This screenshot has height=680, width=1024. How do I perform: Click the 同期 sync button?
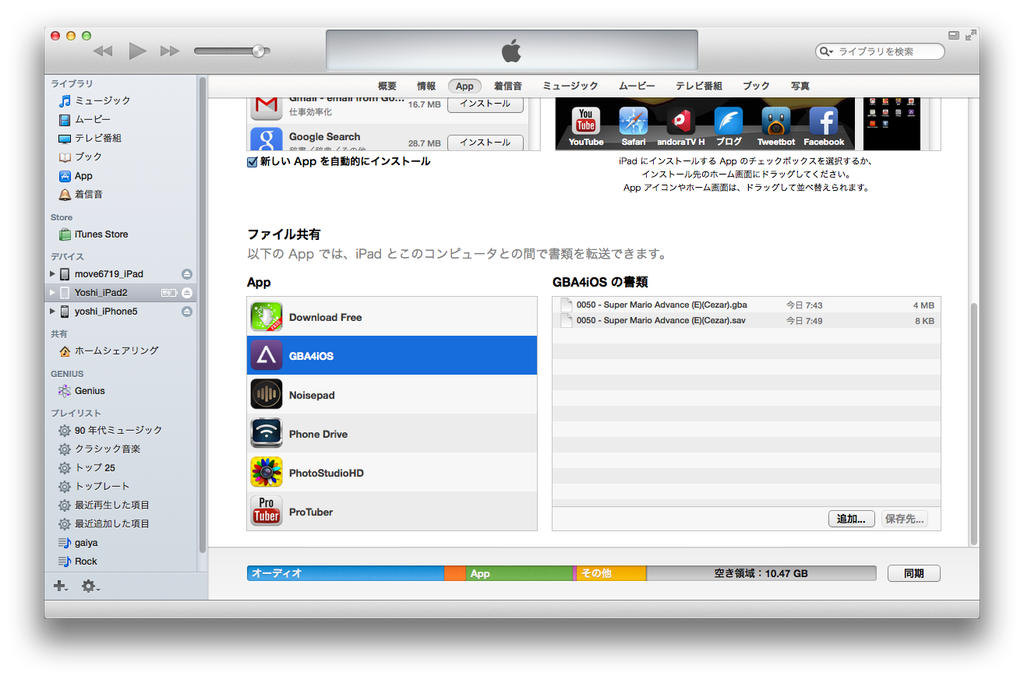[x=914, y=574]
